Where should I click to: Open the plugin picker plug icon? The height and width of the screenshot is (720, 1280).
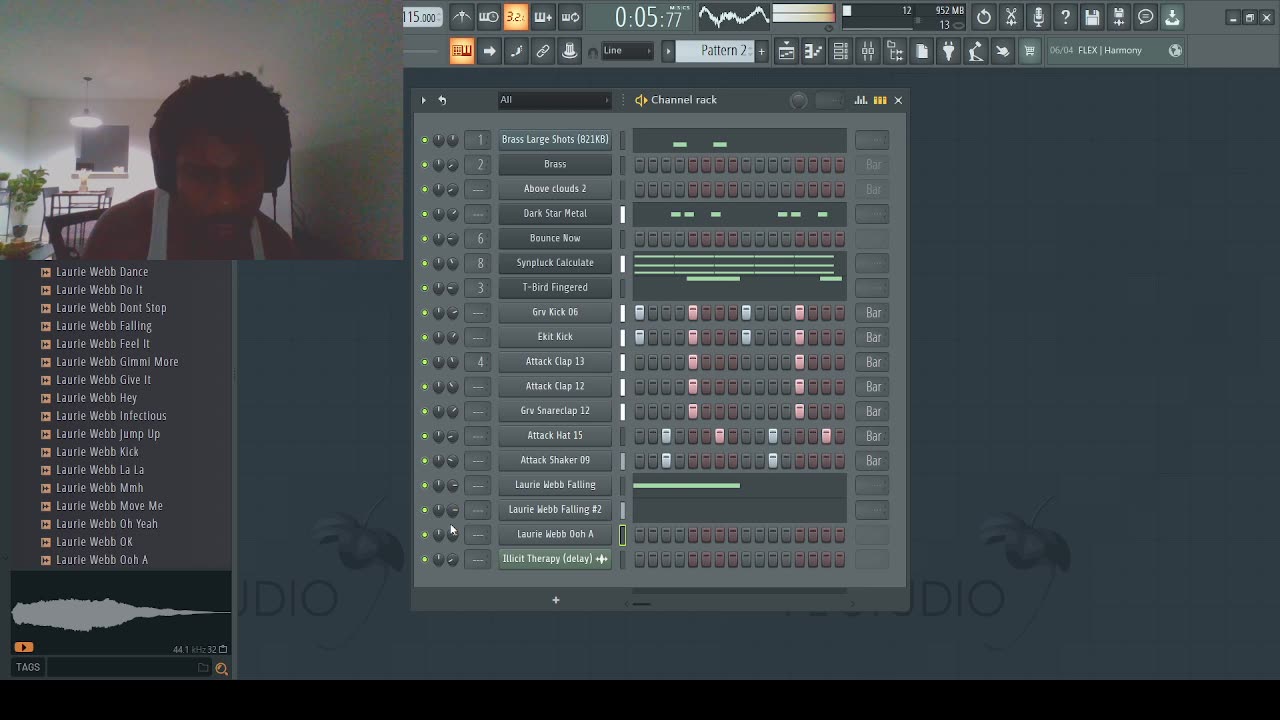tap(949, 51)
